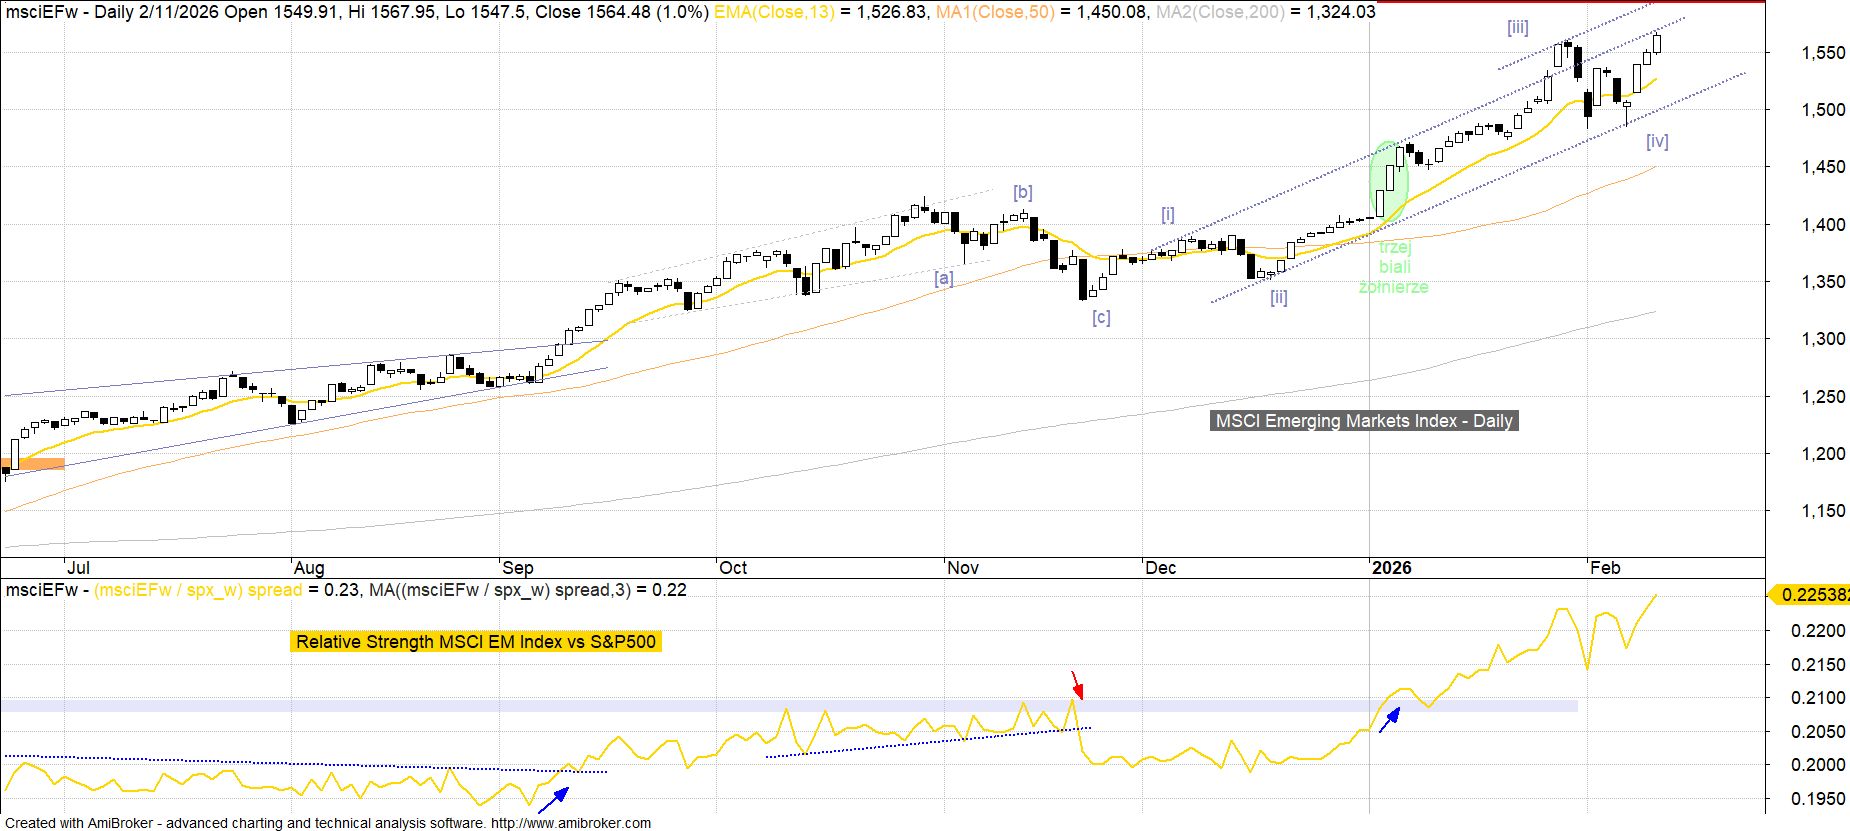Click the yellow 0.2253 value tag
Image resolution: width=1850 pixels, height=831 pixels.
pyautogui.click(x=1810, y=595)
